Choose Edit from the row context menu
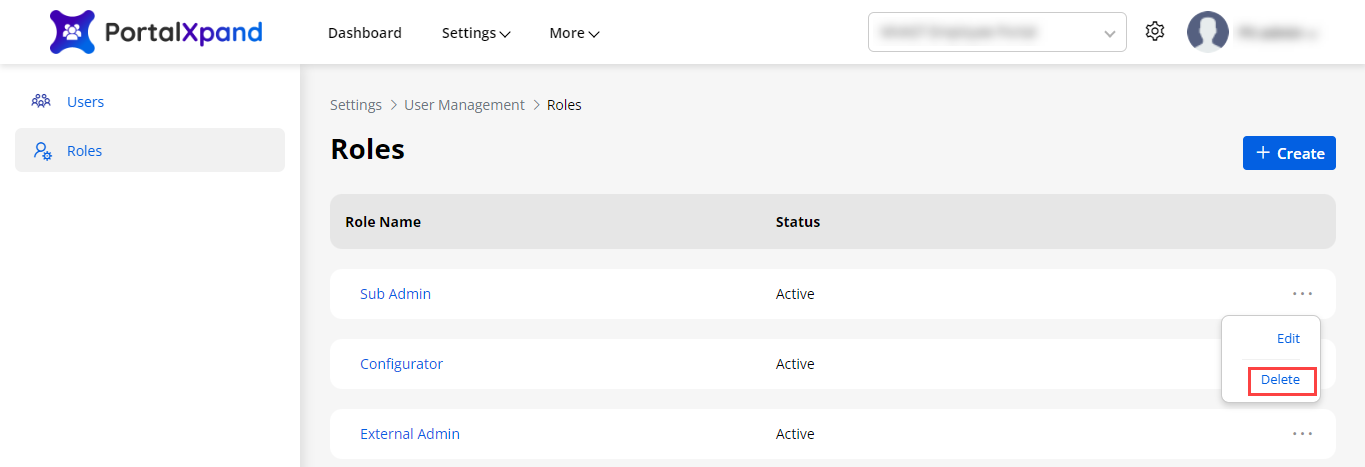Image resolution: width=1365 pixels, height=467 pixels. point(1288,339)
